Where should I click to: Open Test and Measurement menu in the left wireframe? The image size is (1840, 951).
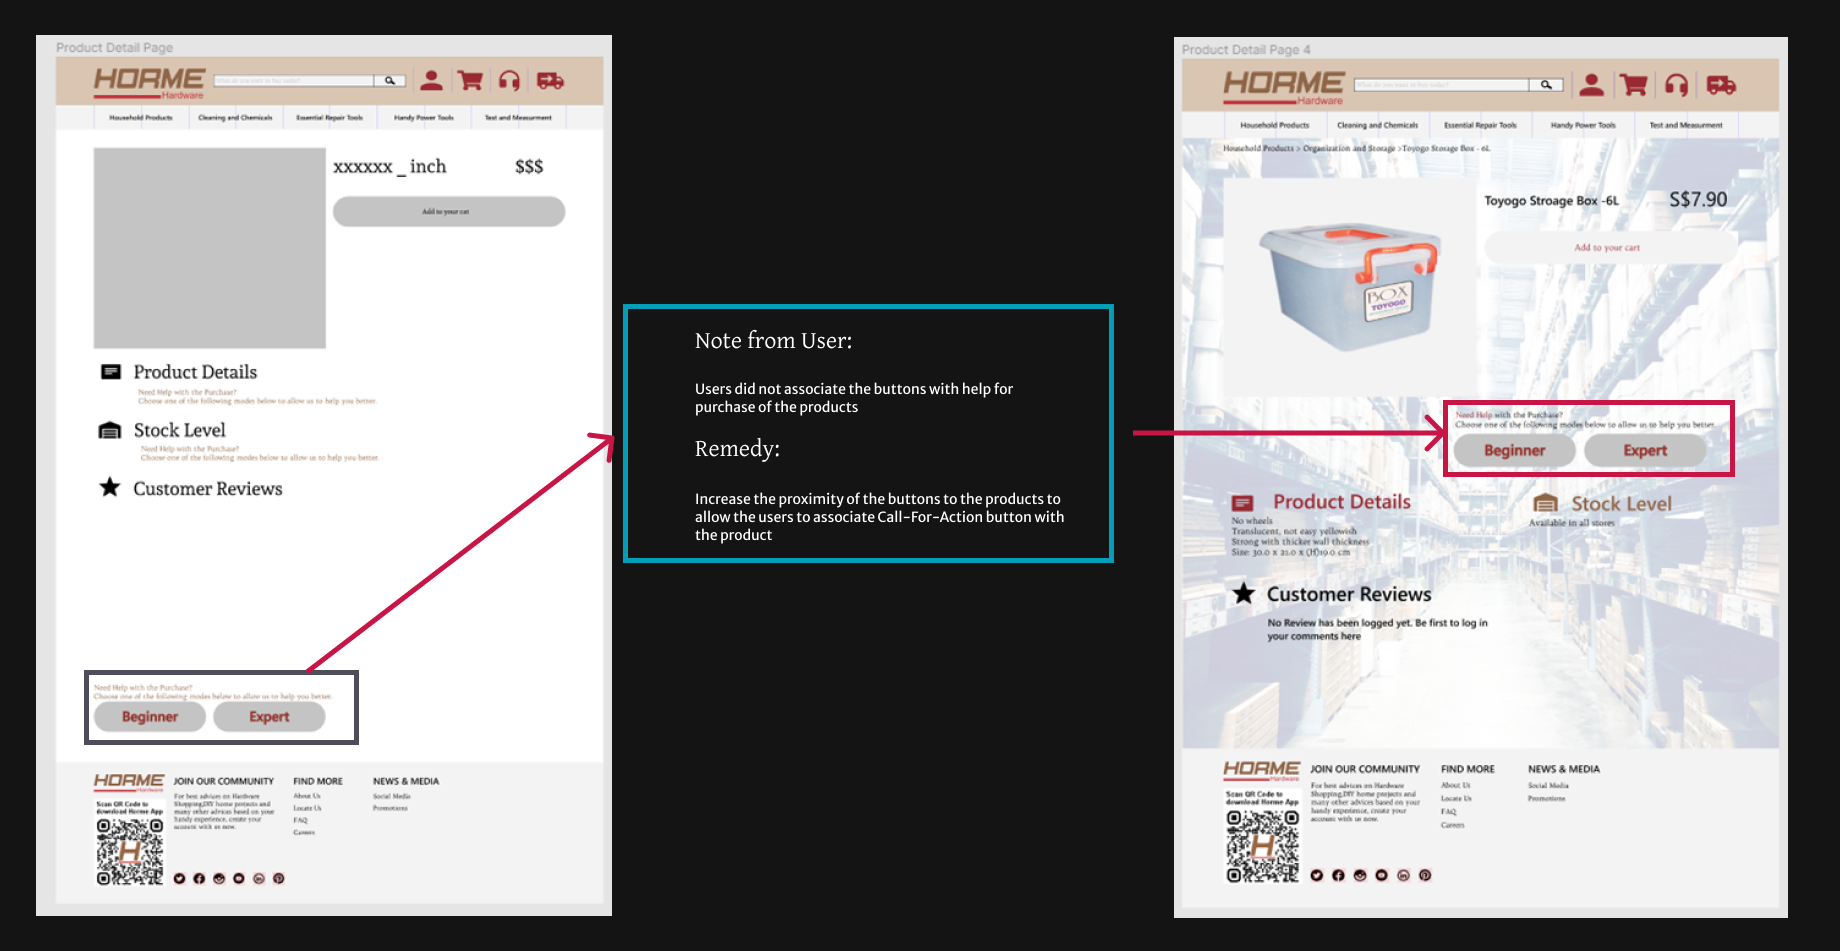click(518, 118)
